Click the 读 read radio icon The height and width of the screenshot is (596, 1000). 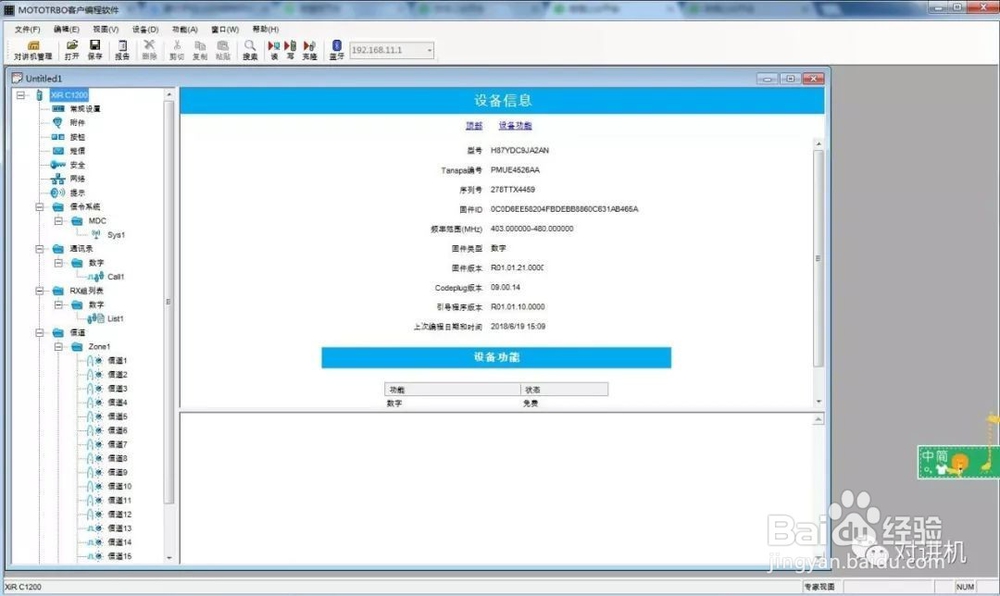[x=274, y=50]
